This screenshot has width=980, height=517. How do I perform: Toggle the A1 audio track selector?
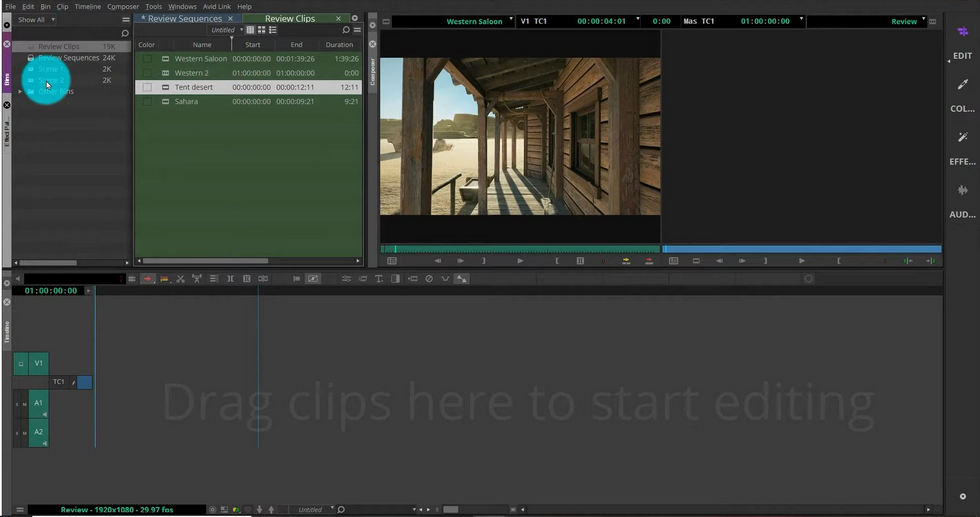click(x=38, y=404)
